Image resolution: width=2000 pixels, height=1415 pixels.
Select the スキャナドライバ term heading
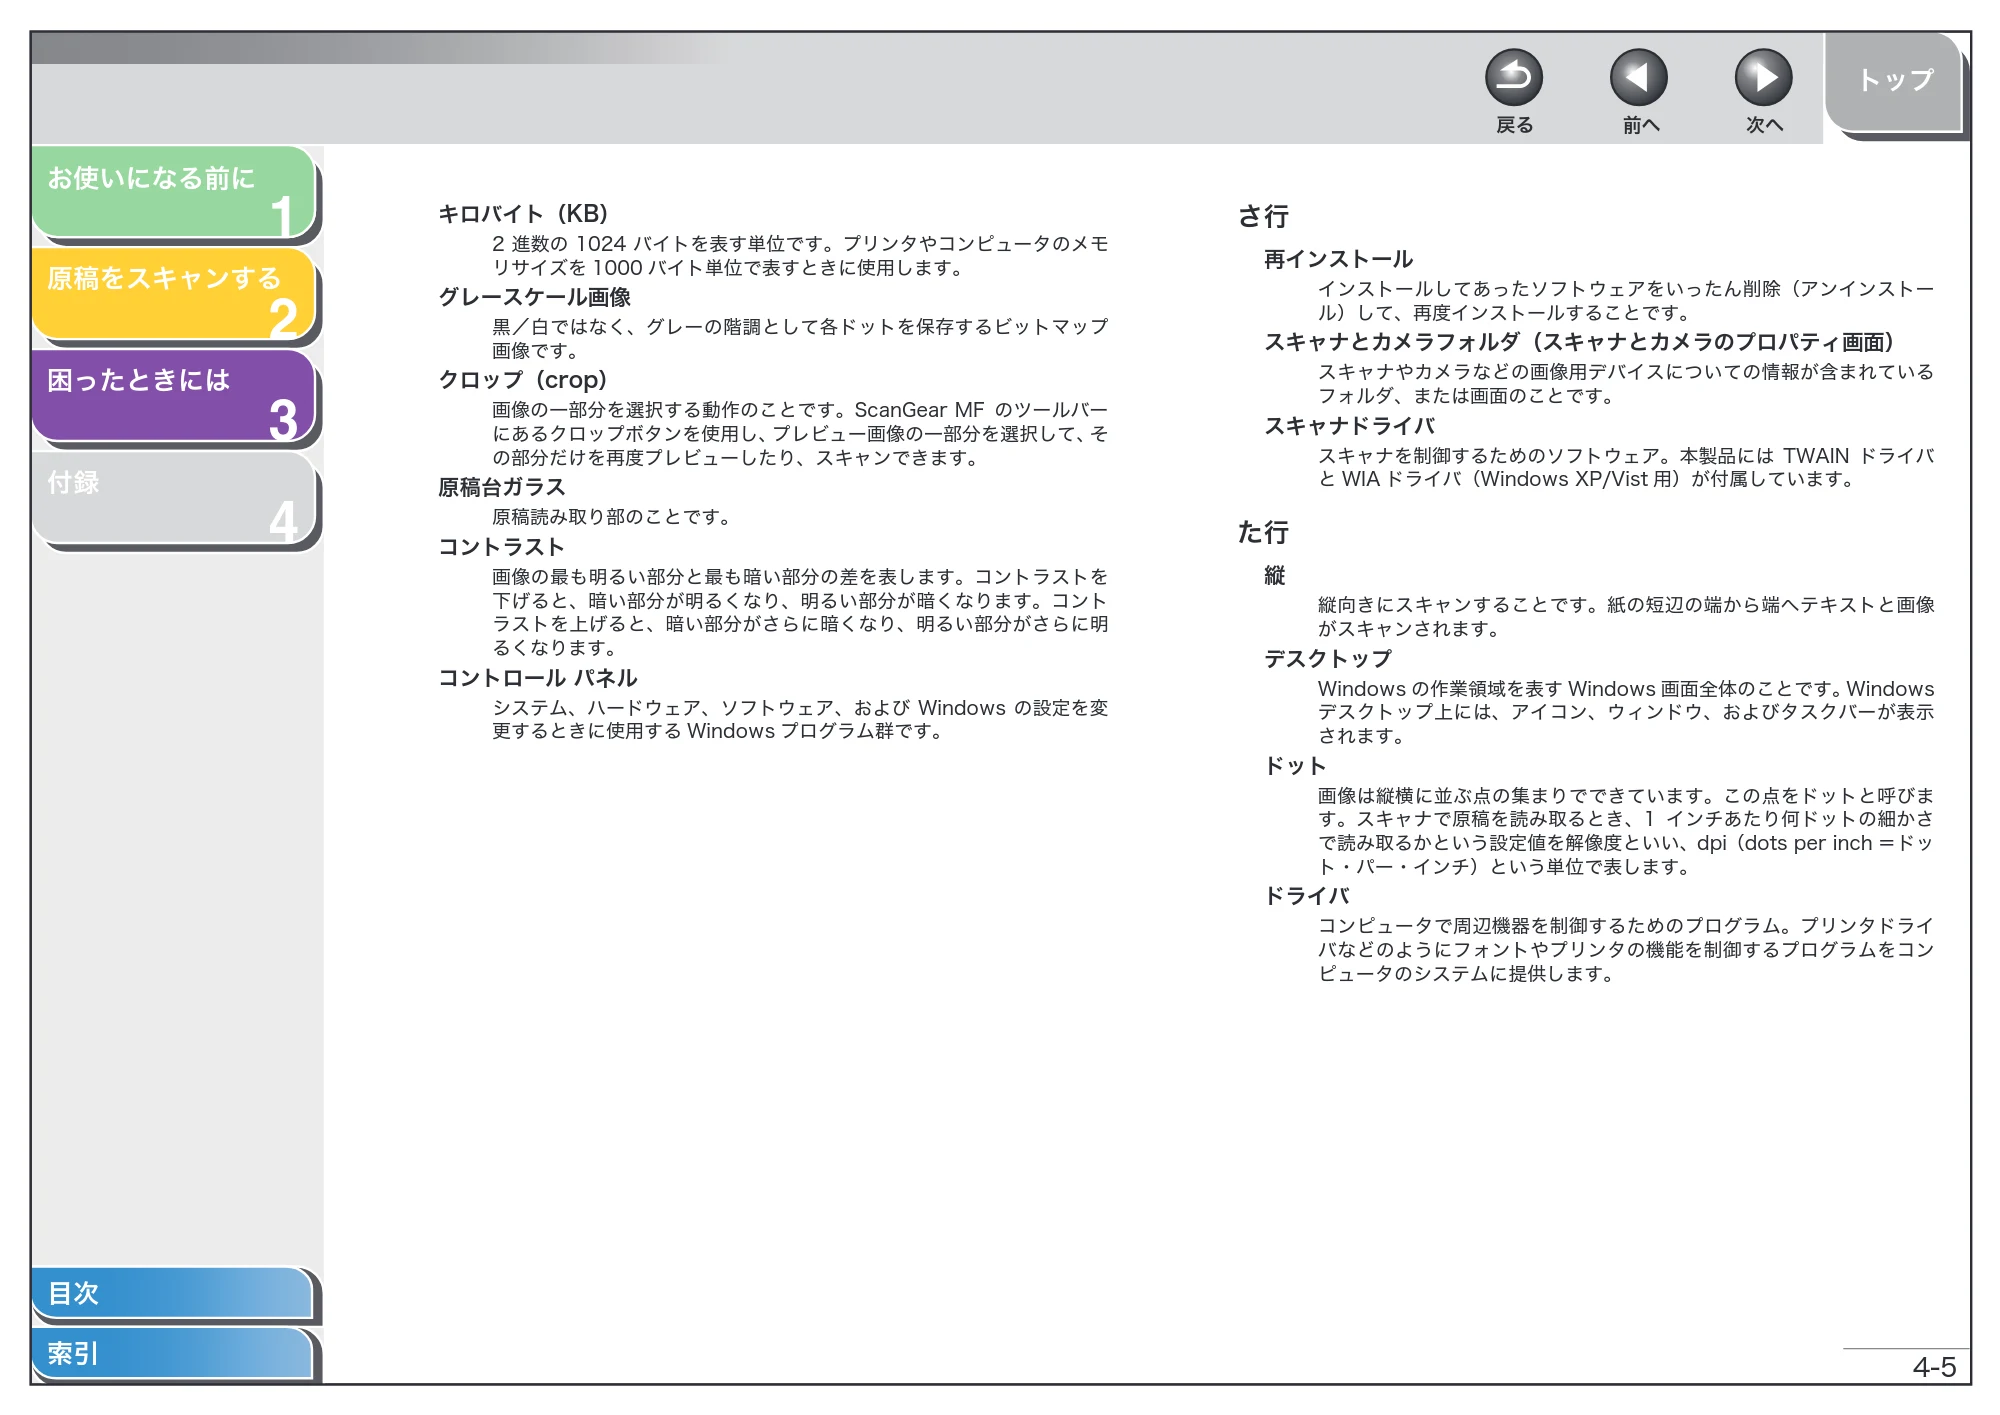point(1350,427)
